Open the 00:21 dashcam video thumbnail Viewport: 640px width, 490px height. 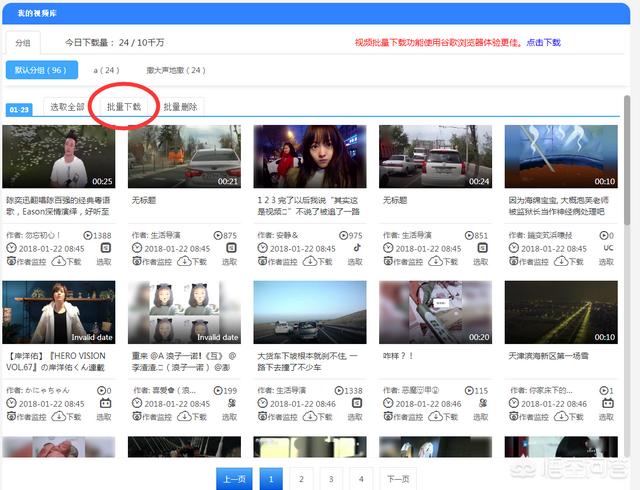pyautogui.click(x=184, y=156)
